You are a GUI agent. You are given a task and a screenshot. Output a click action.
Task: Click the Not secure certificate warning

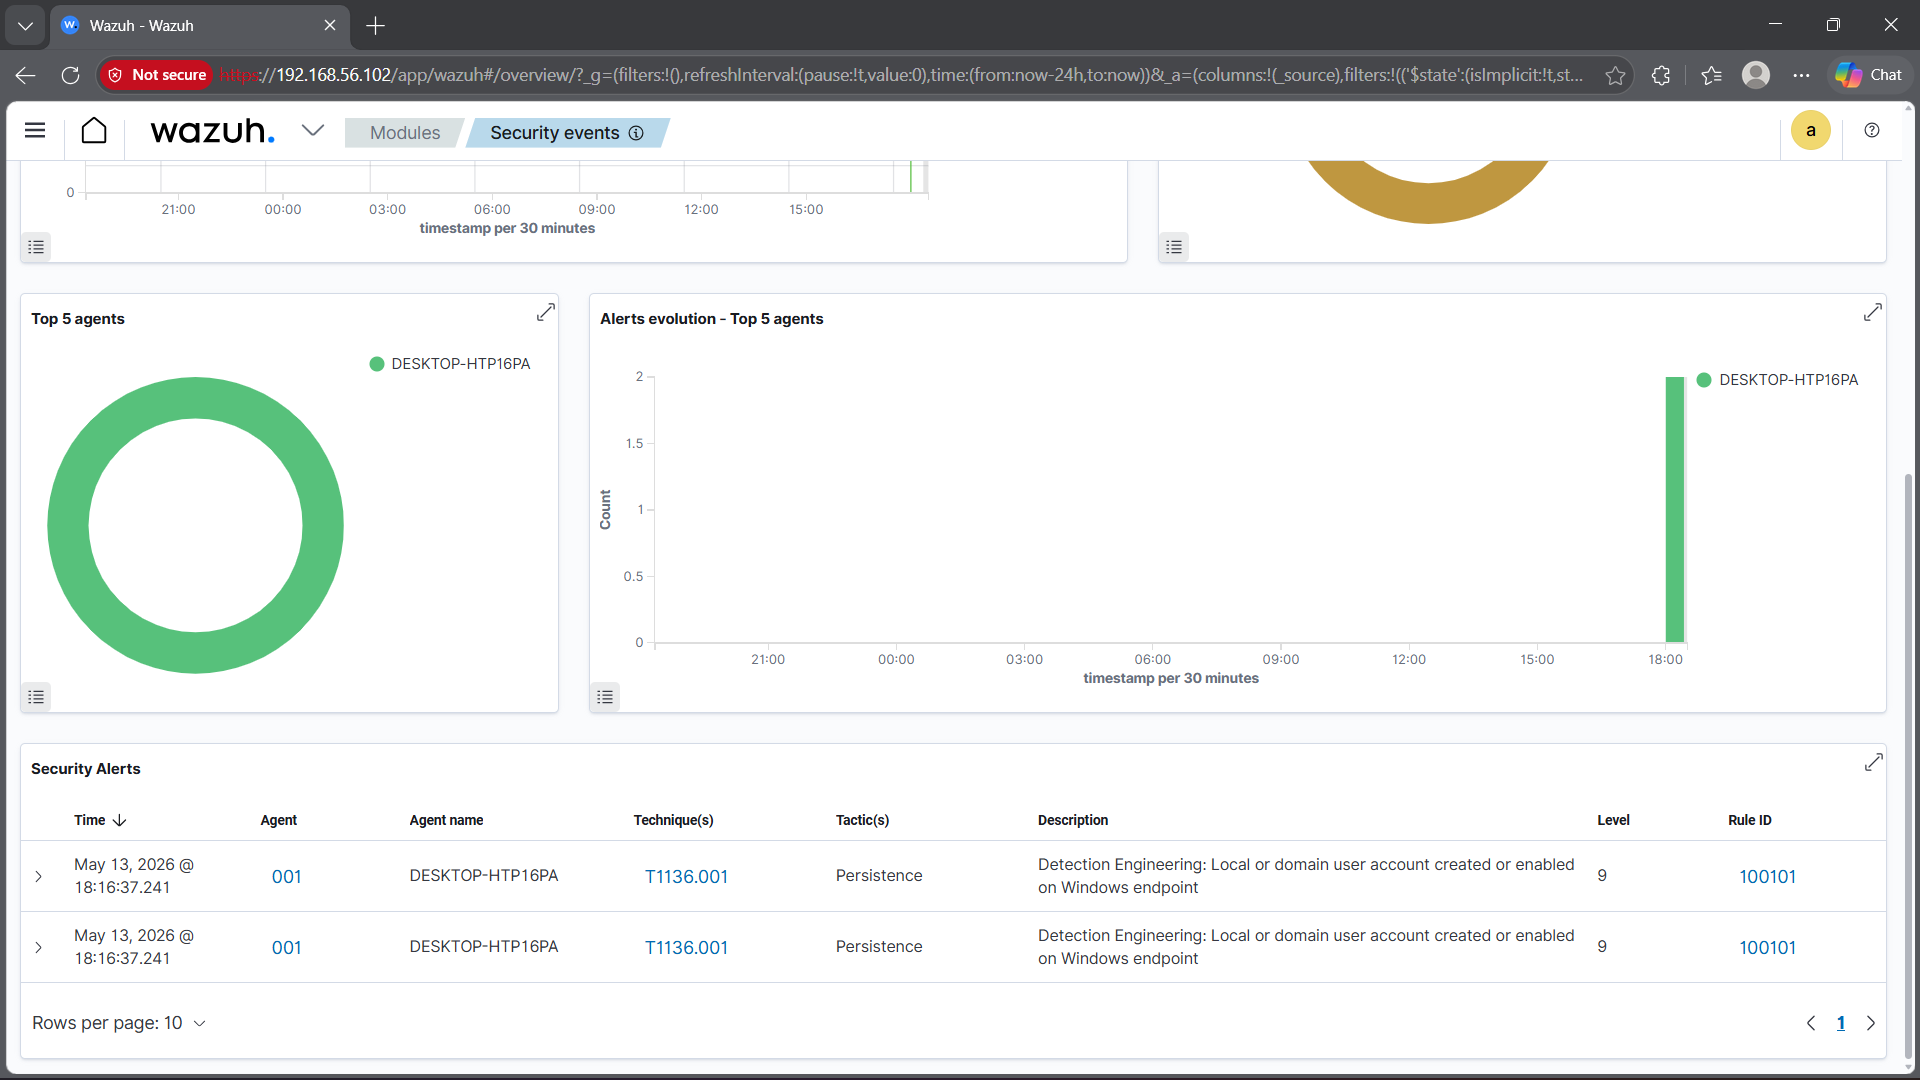pos(157,75)
